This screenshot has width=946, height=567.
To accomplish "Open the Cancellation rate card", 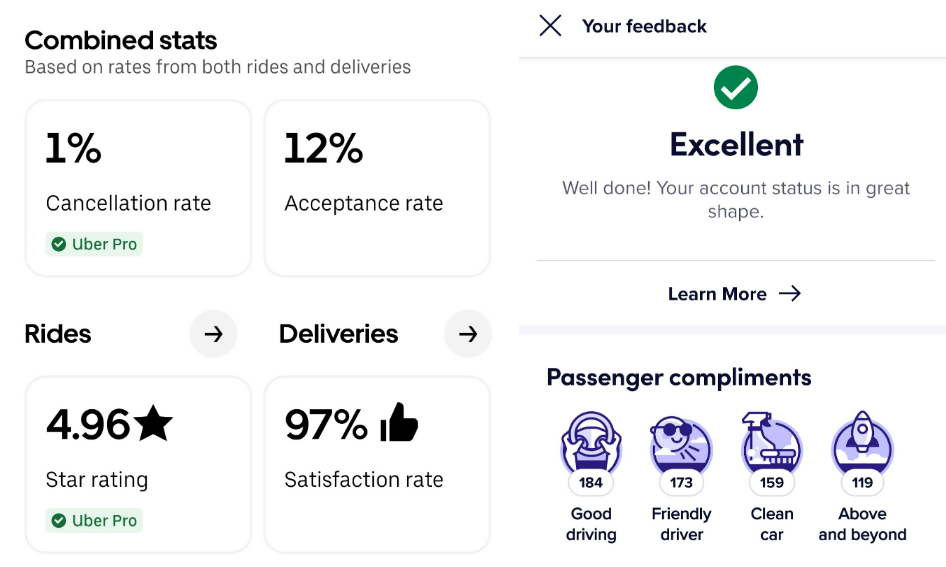I will 138,188.
